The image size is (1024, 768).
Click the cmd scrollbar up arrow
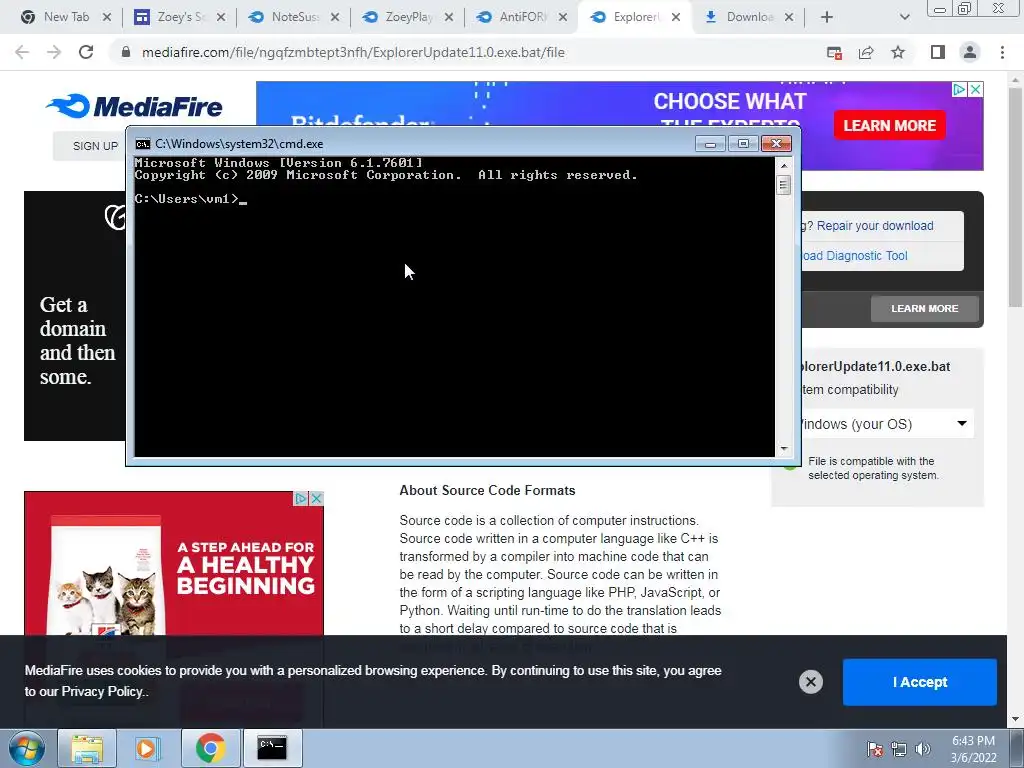tap(784, 166)
